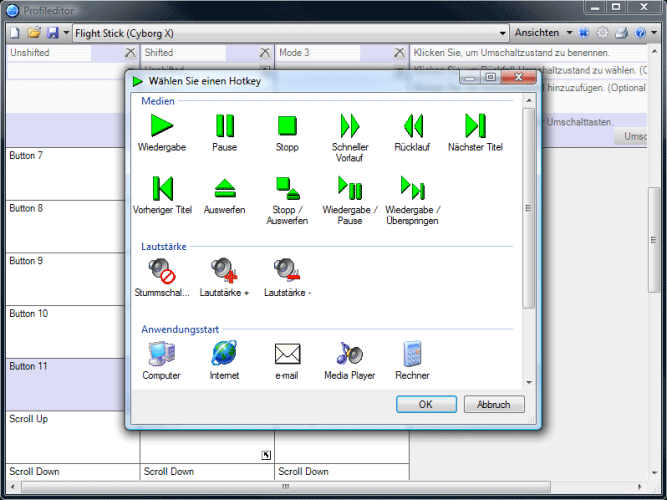Click the hotkey dialog vertical scrollbar
Image resolution: width=667 pixels, height=500 pixels.
pos(529,210)
